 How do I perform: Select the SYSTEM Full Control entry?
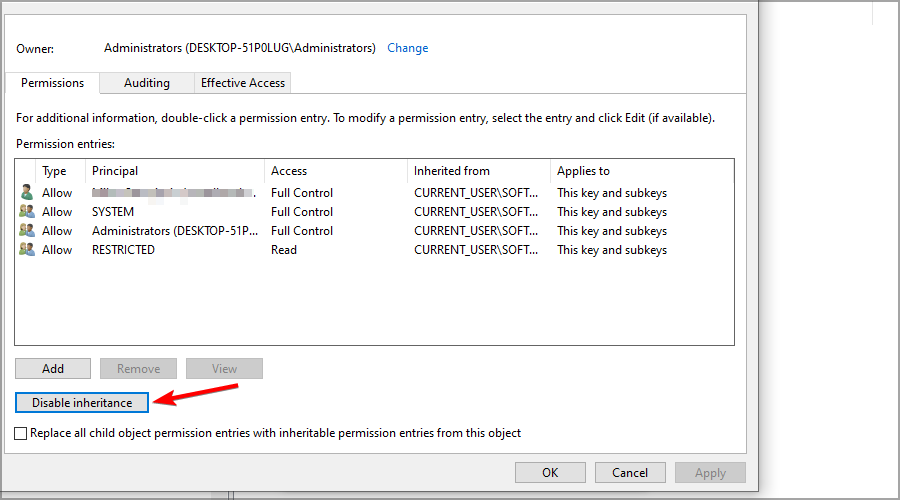374,212
